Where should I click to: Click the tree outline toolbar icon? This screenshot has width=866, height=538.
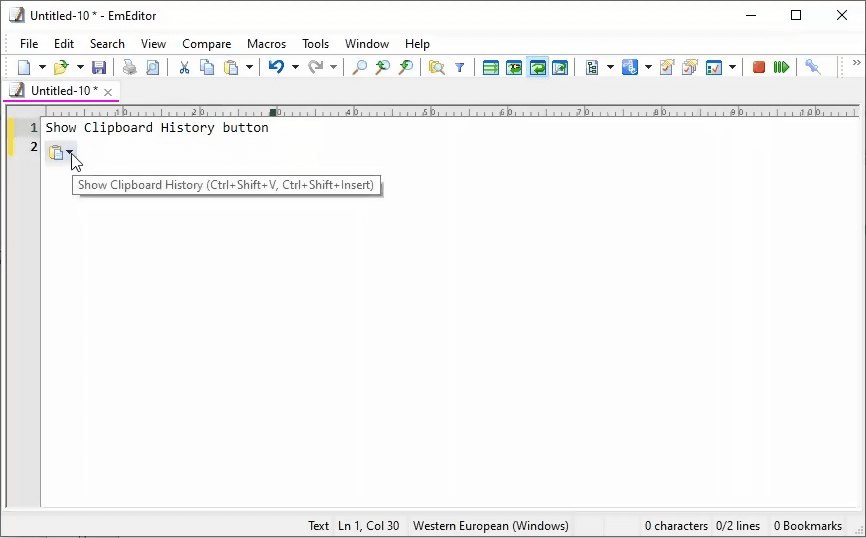pos(592,67)
